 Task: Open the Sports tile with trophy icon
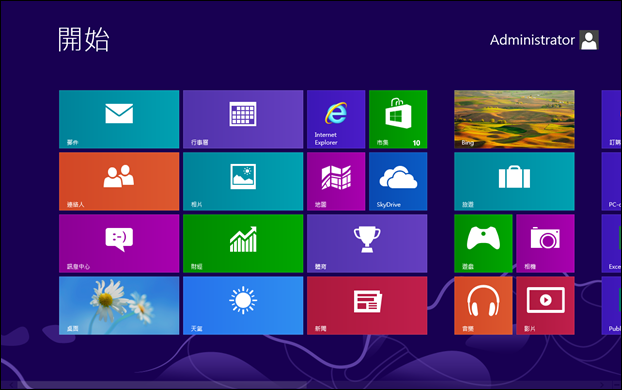point(367,243)
